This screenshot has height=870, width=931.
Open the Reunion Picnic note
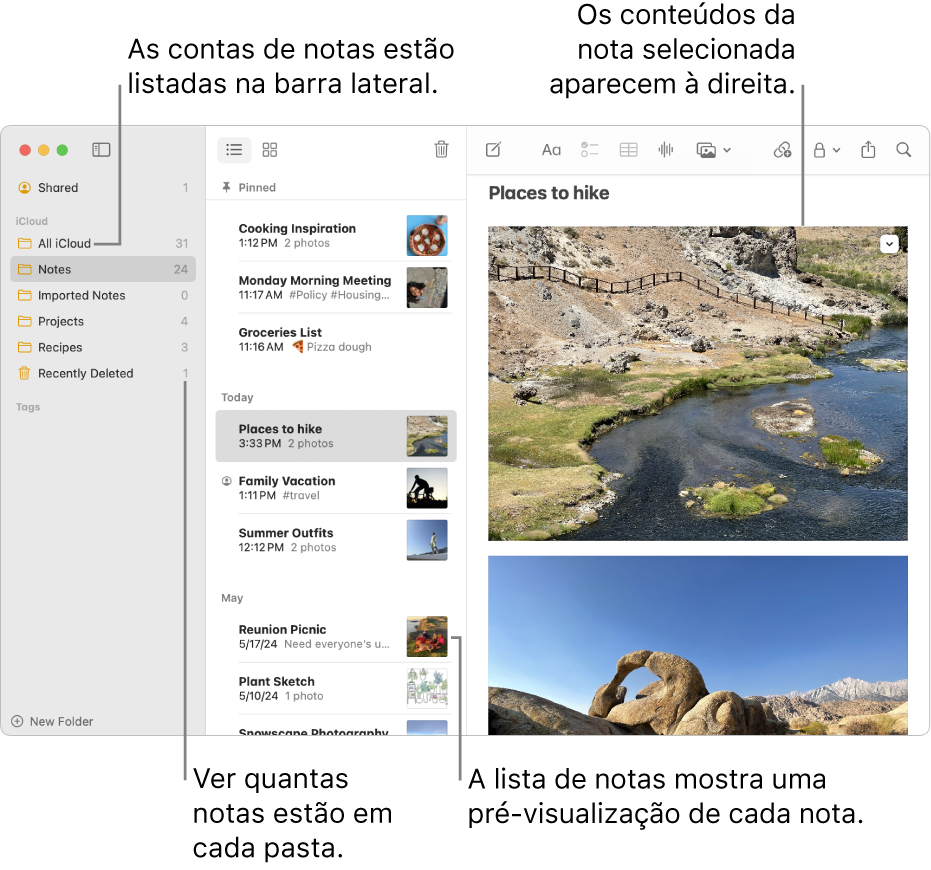[x=335, y=637]
